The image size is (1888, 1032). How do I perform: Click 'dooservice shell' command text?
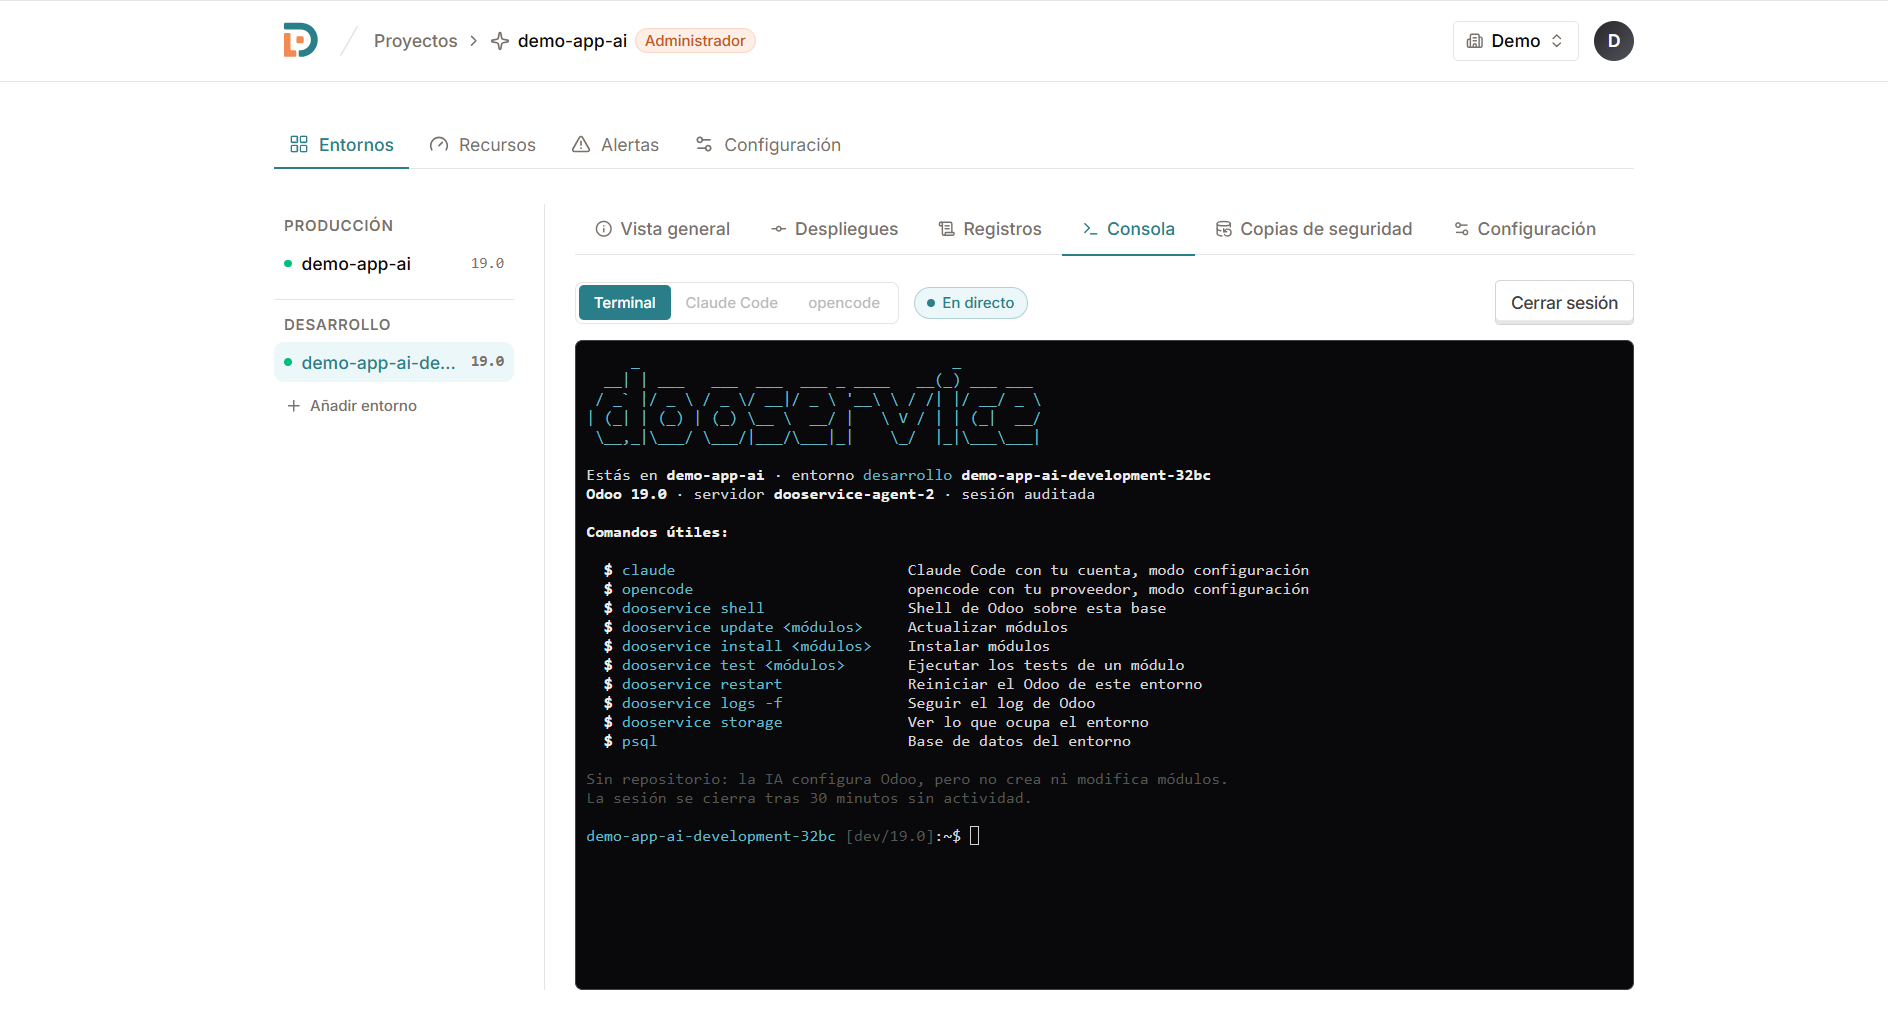pyautogui.click(x=693, y=608)
